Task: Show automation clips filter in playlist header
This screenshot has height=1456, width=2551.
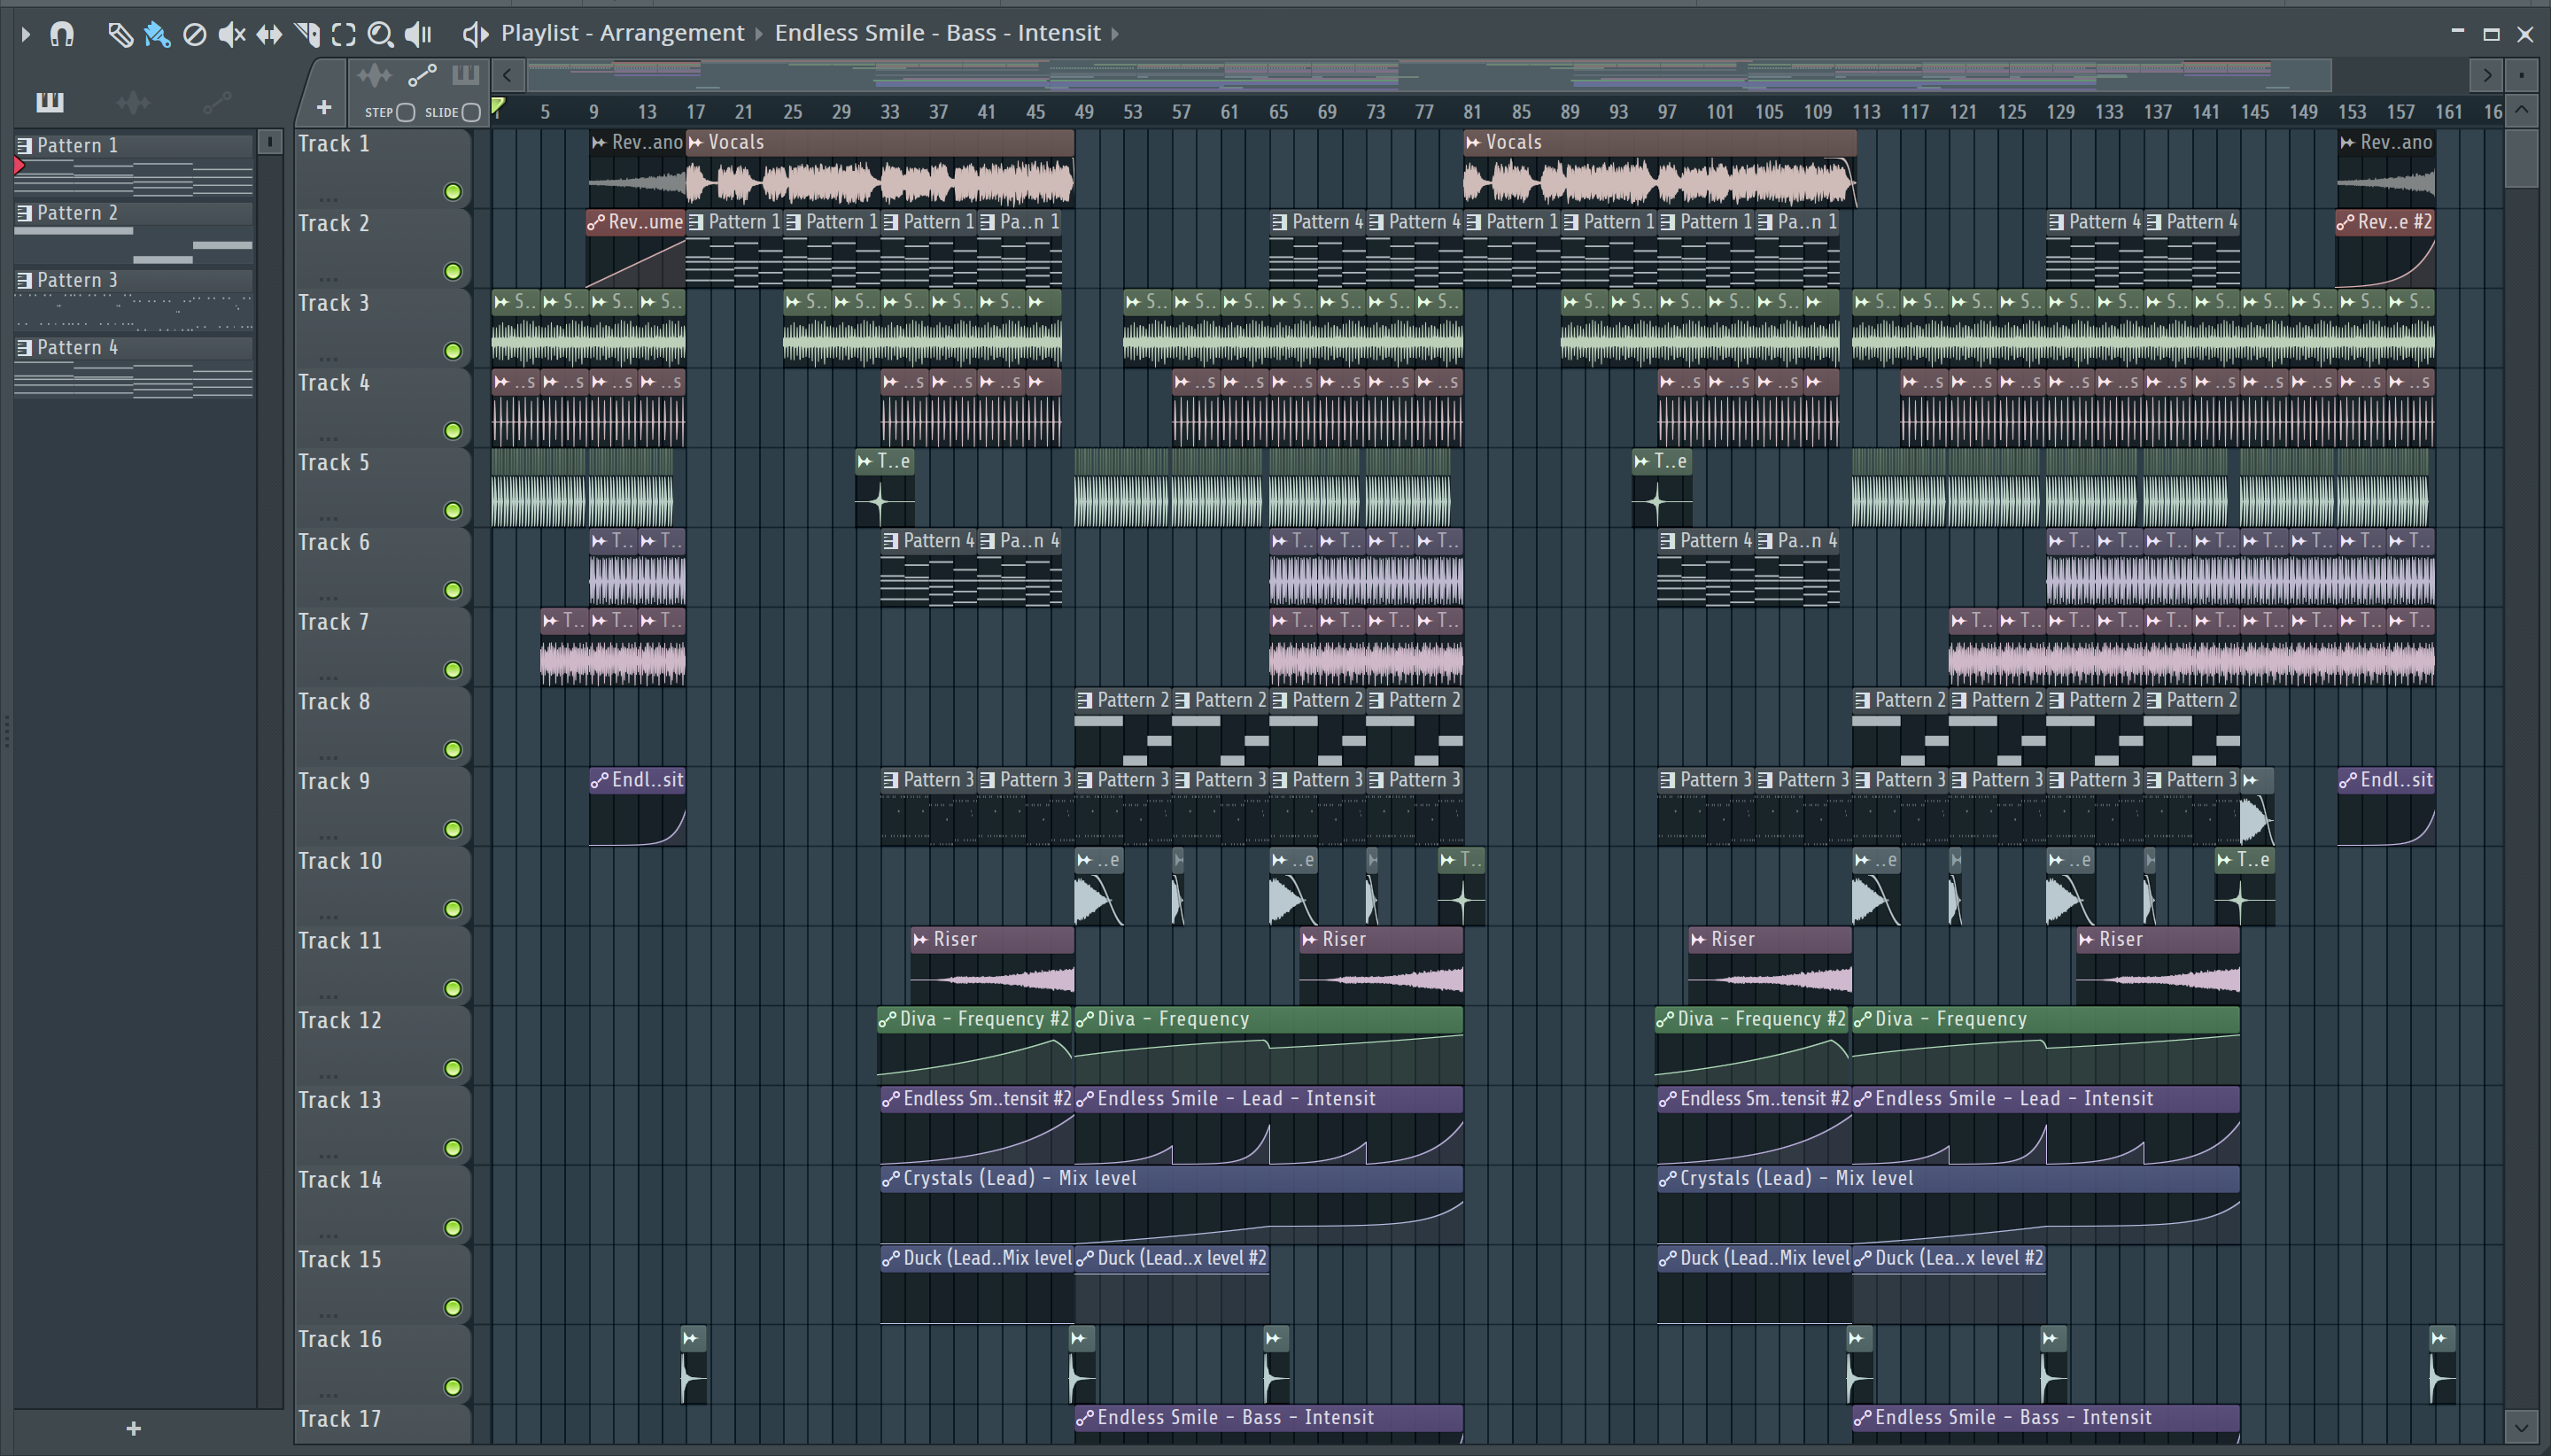Action: tap(422, 75)
